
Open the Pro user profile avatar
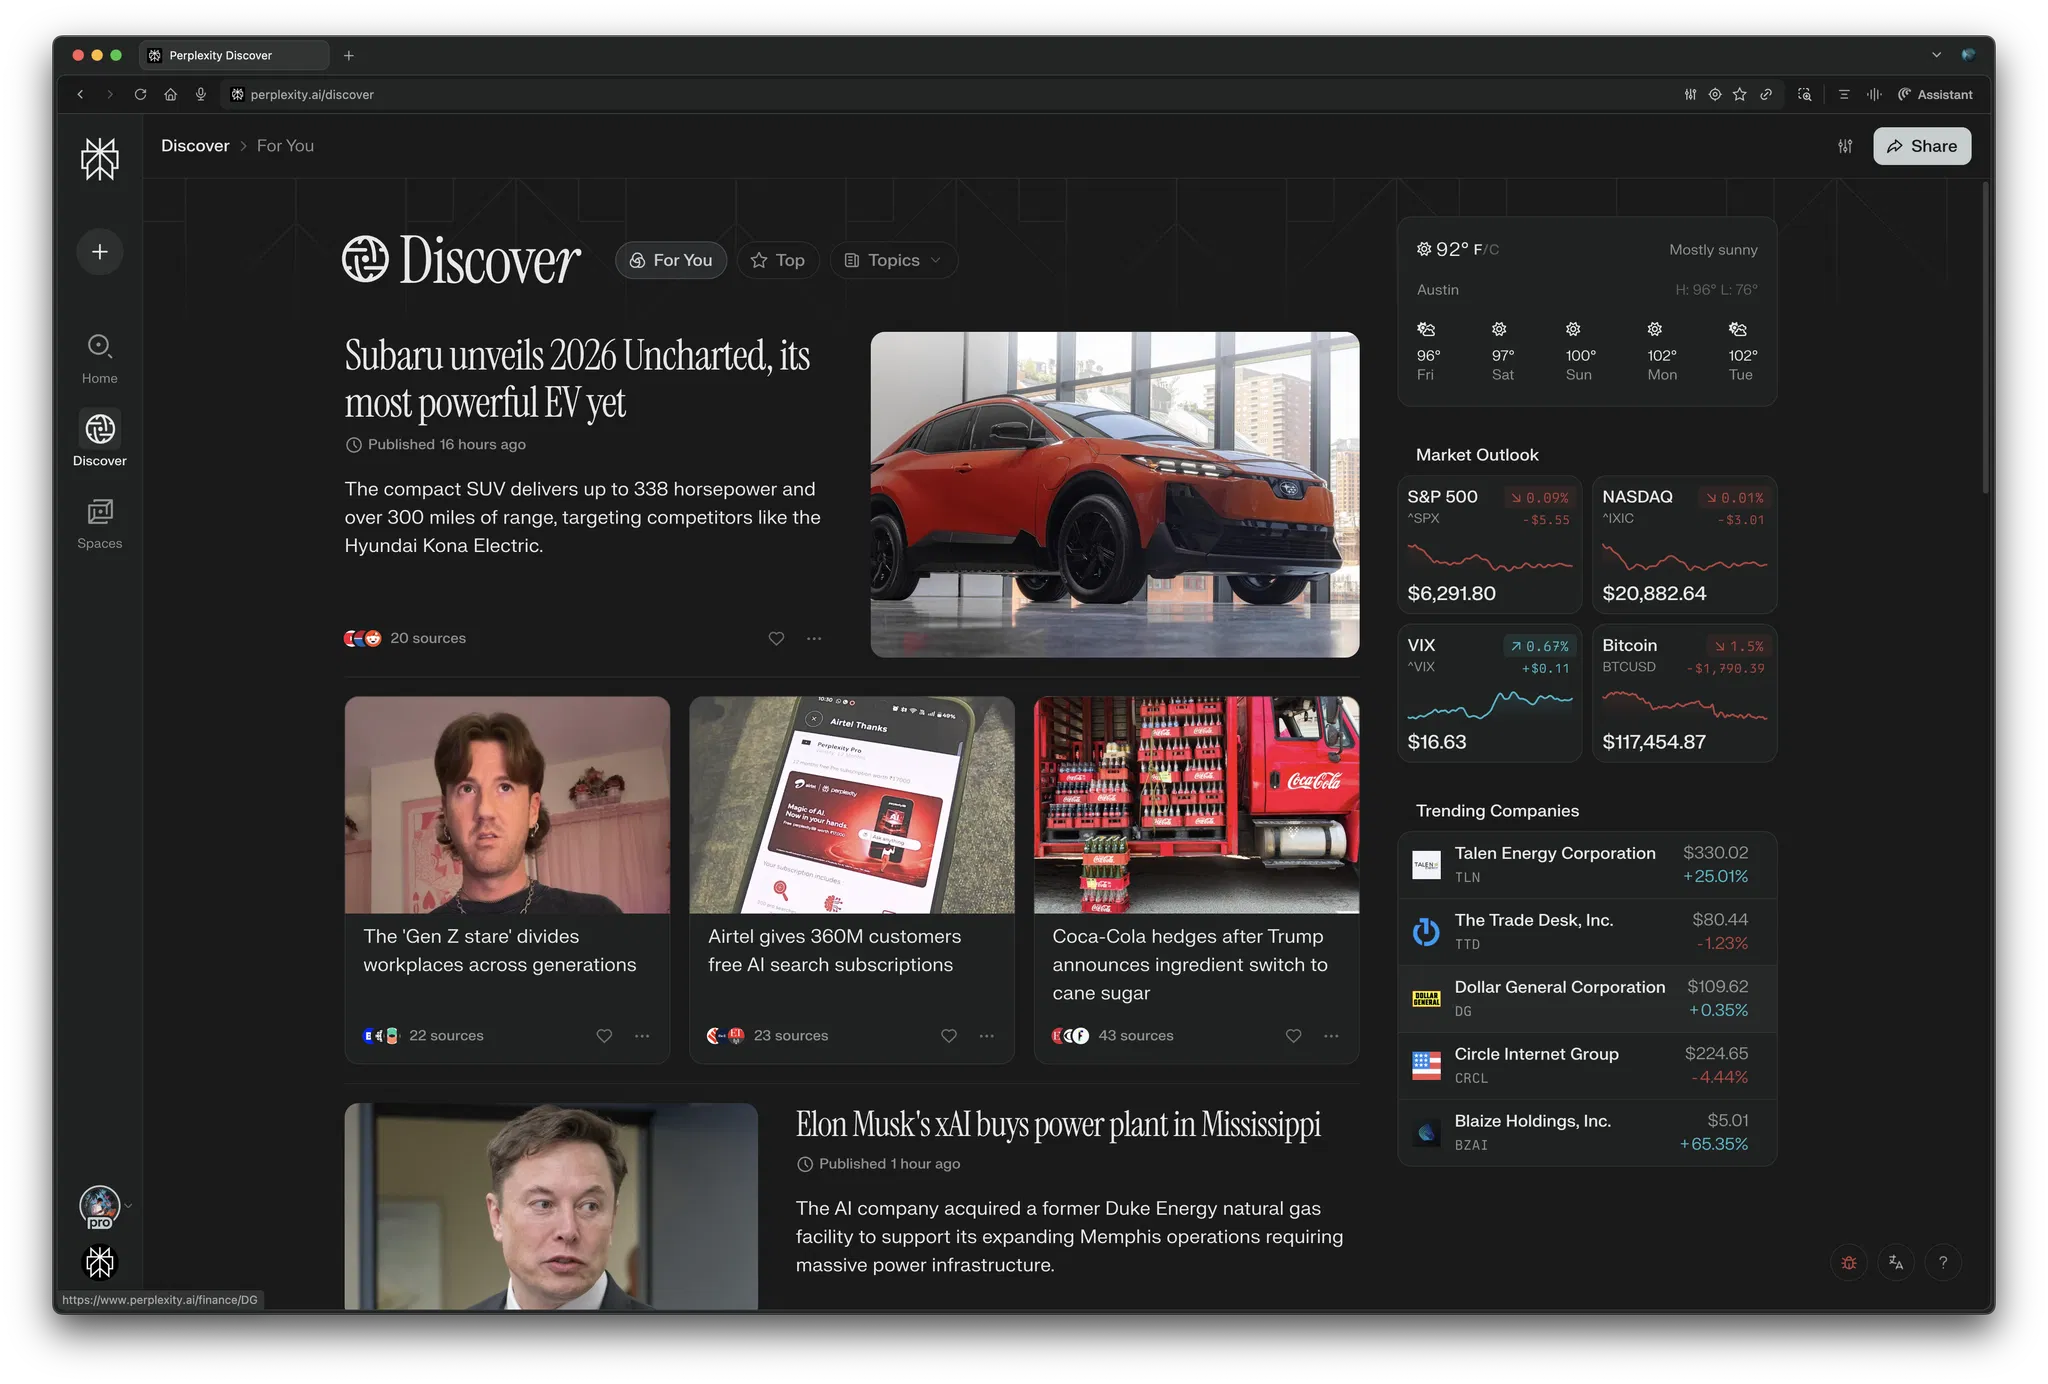tap(100, 1206)
